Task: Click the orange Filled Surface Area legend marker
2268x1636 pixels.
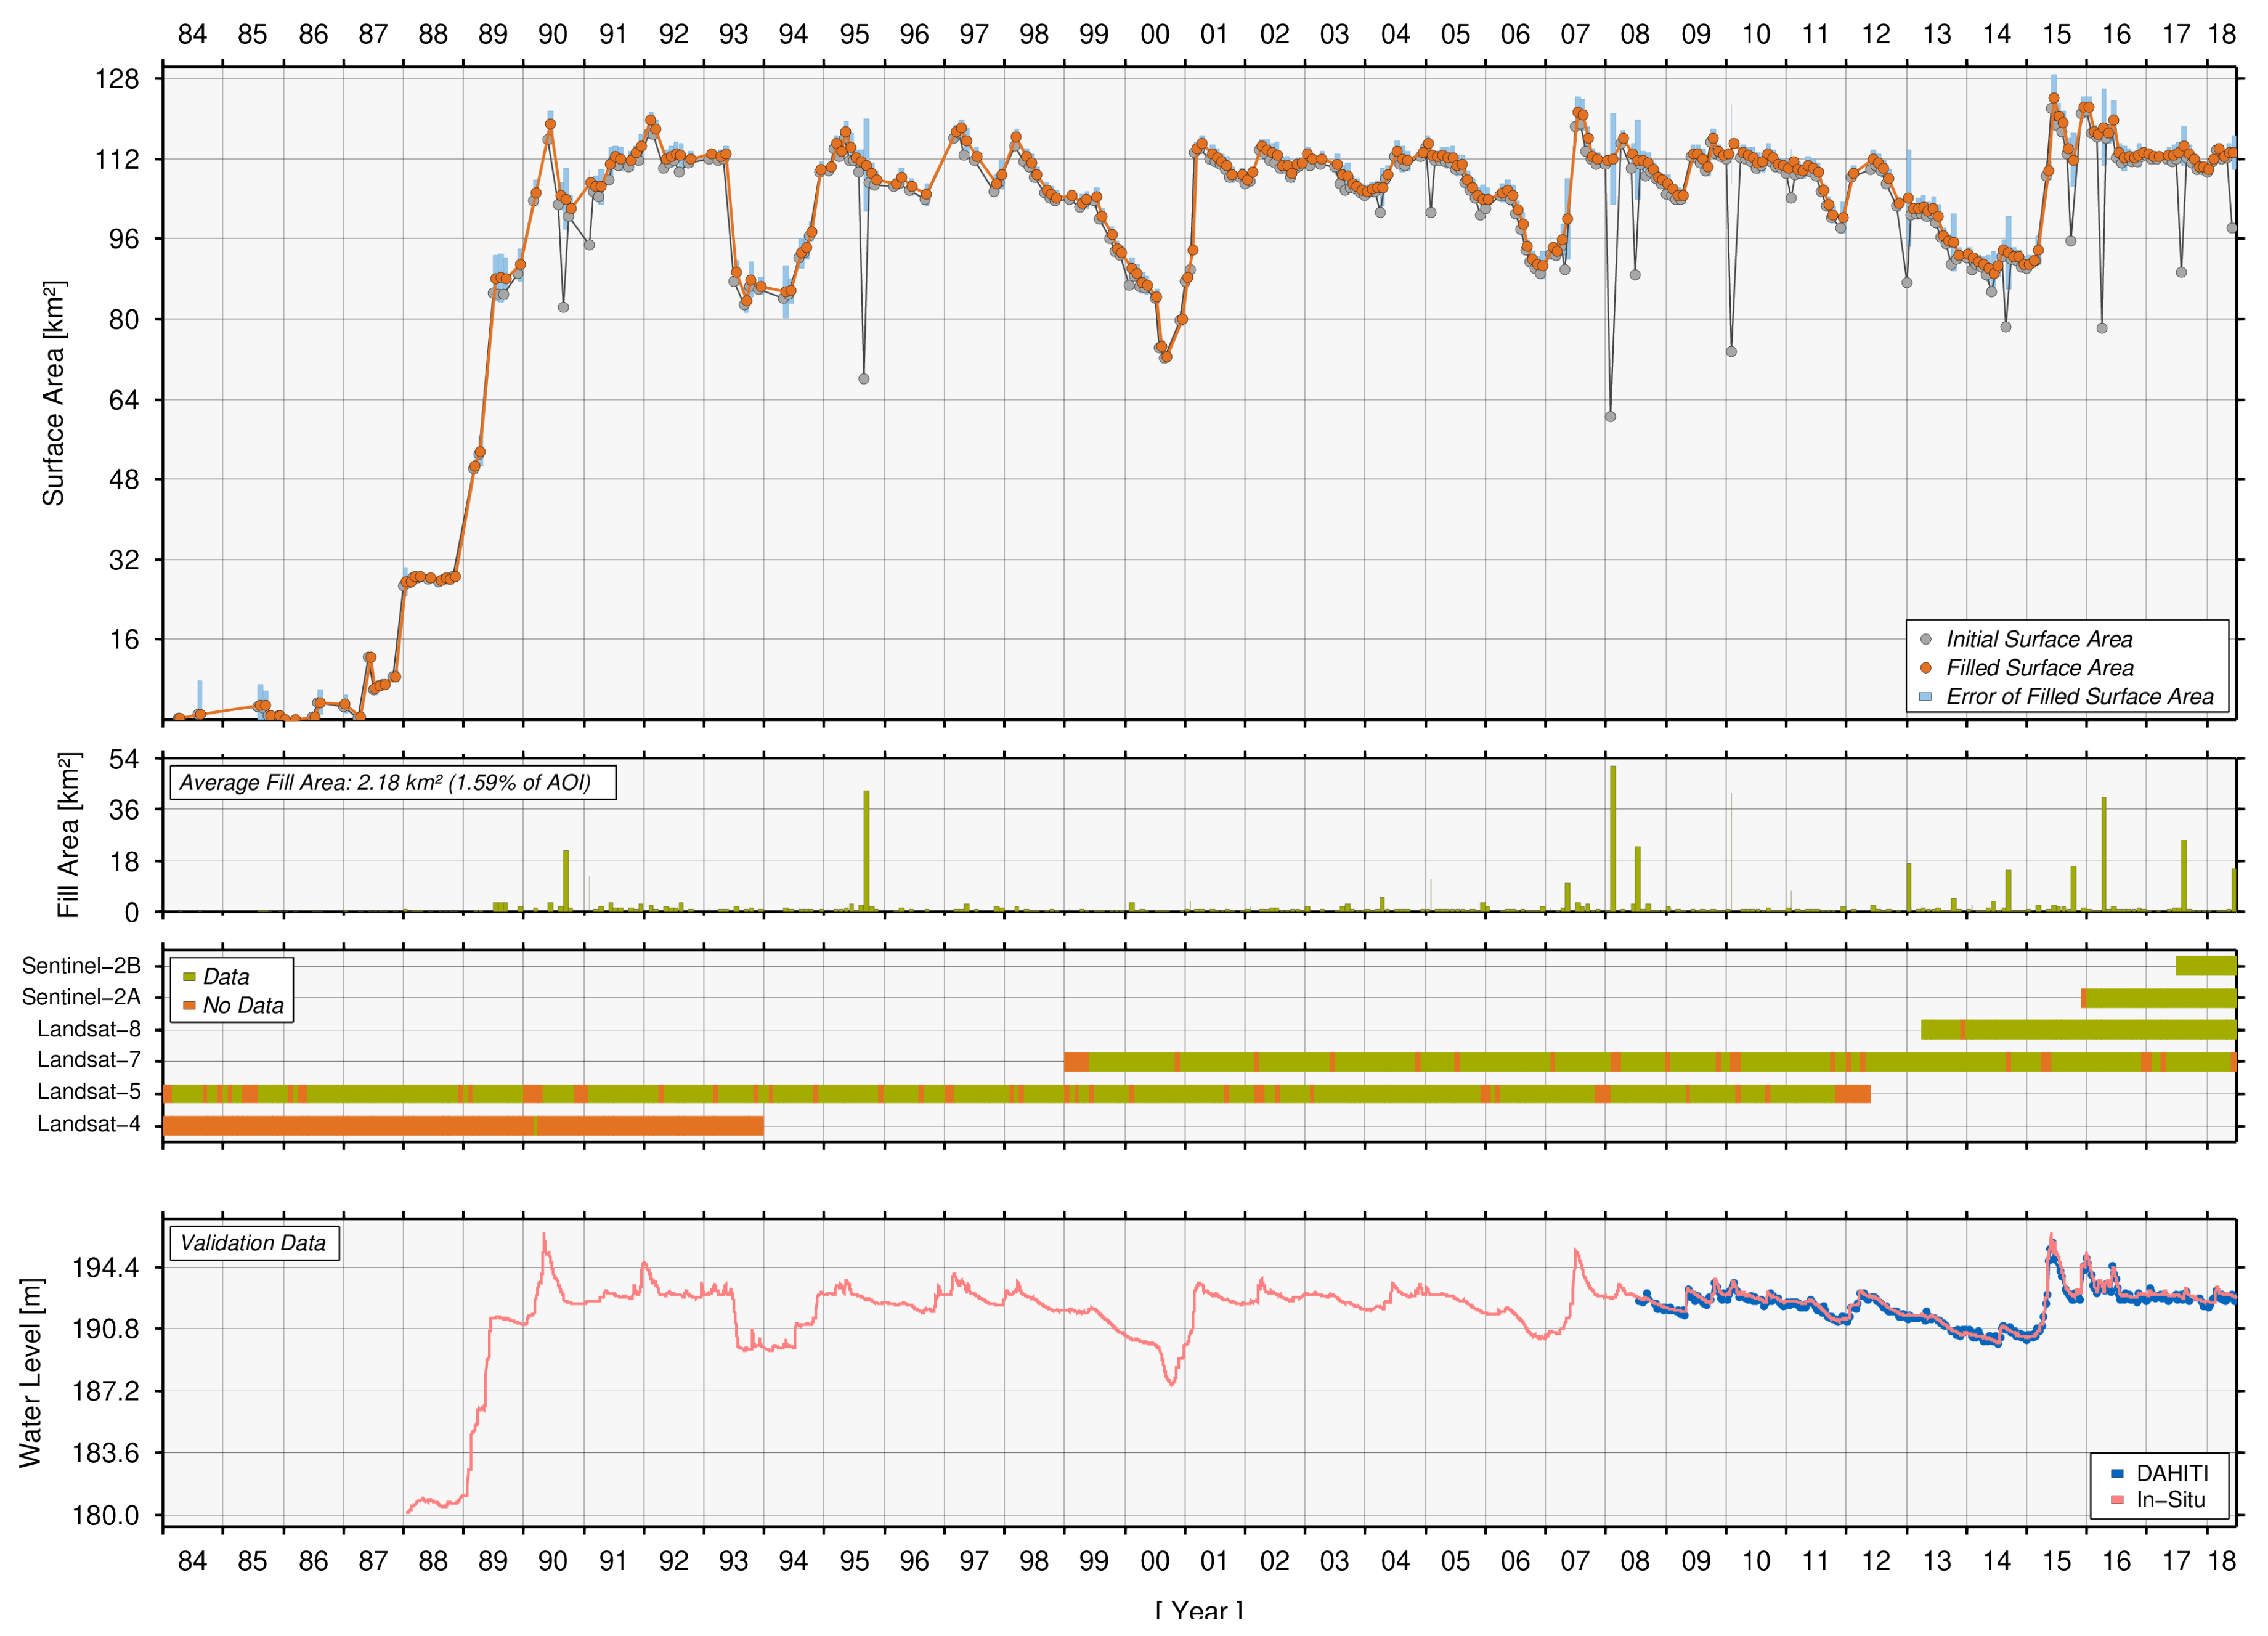Action: coord(1926,667)
